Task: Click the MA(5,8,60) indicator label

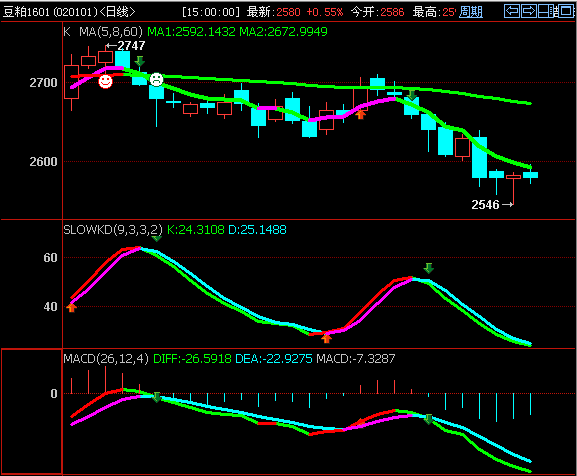Action: (111, 32)
